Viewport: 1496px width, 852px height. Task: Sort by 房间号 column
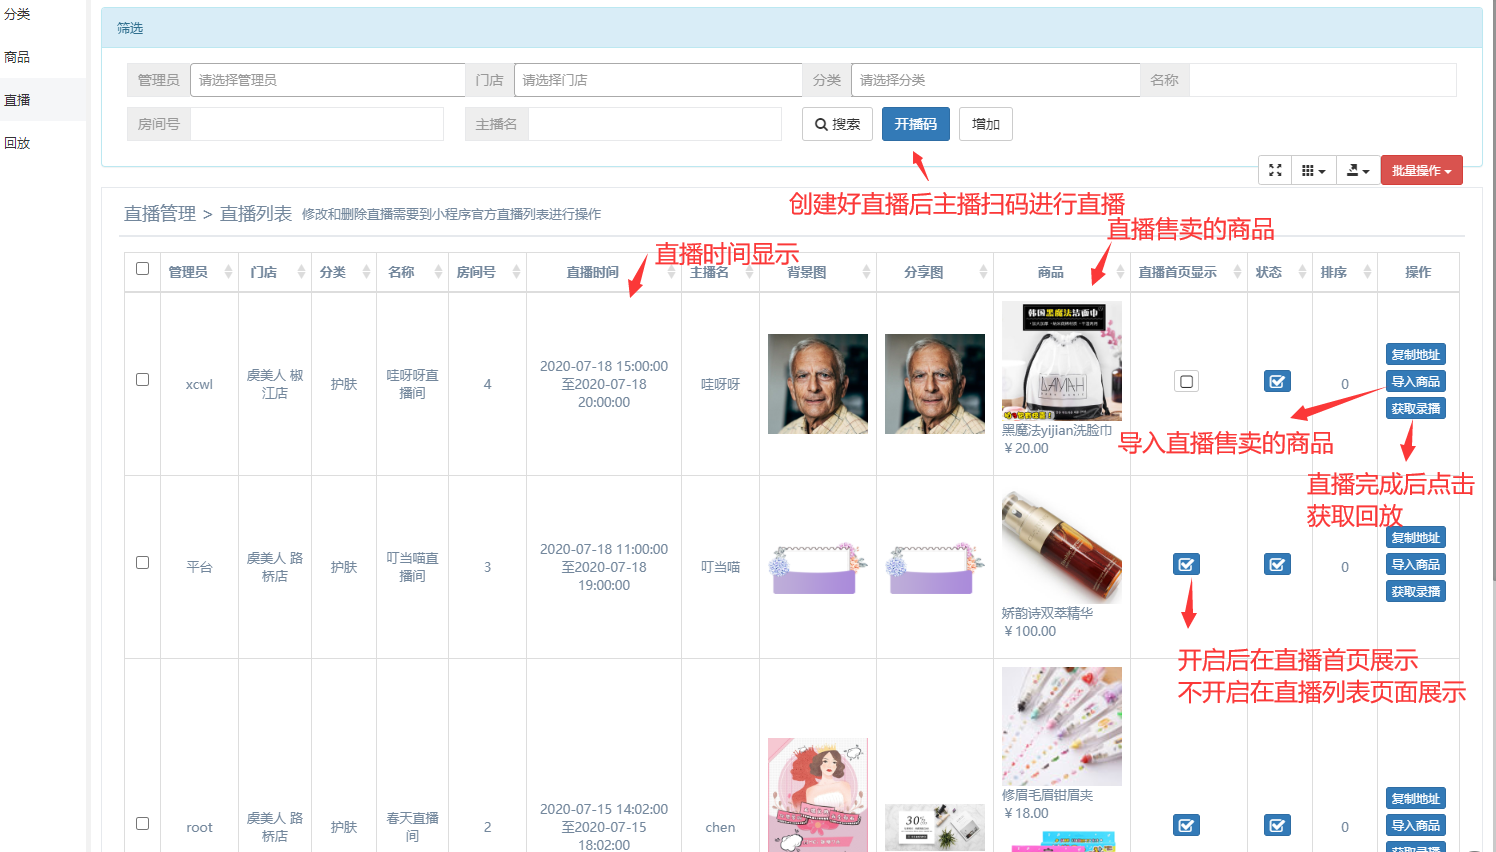pyautogui.click(x=487, y=272)
